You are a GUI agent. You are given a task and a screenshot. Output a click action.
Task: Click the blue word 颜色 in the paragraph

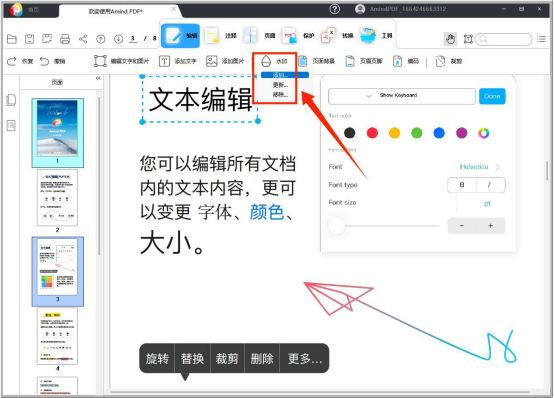[267, 212]
